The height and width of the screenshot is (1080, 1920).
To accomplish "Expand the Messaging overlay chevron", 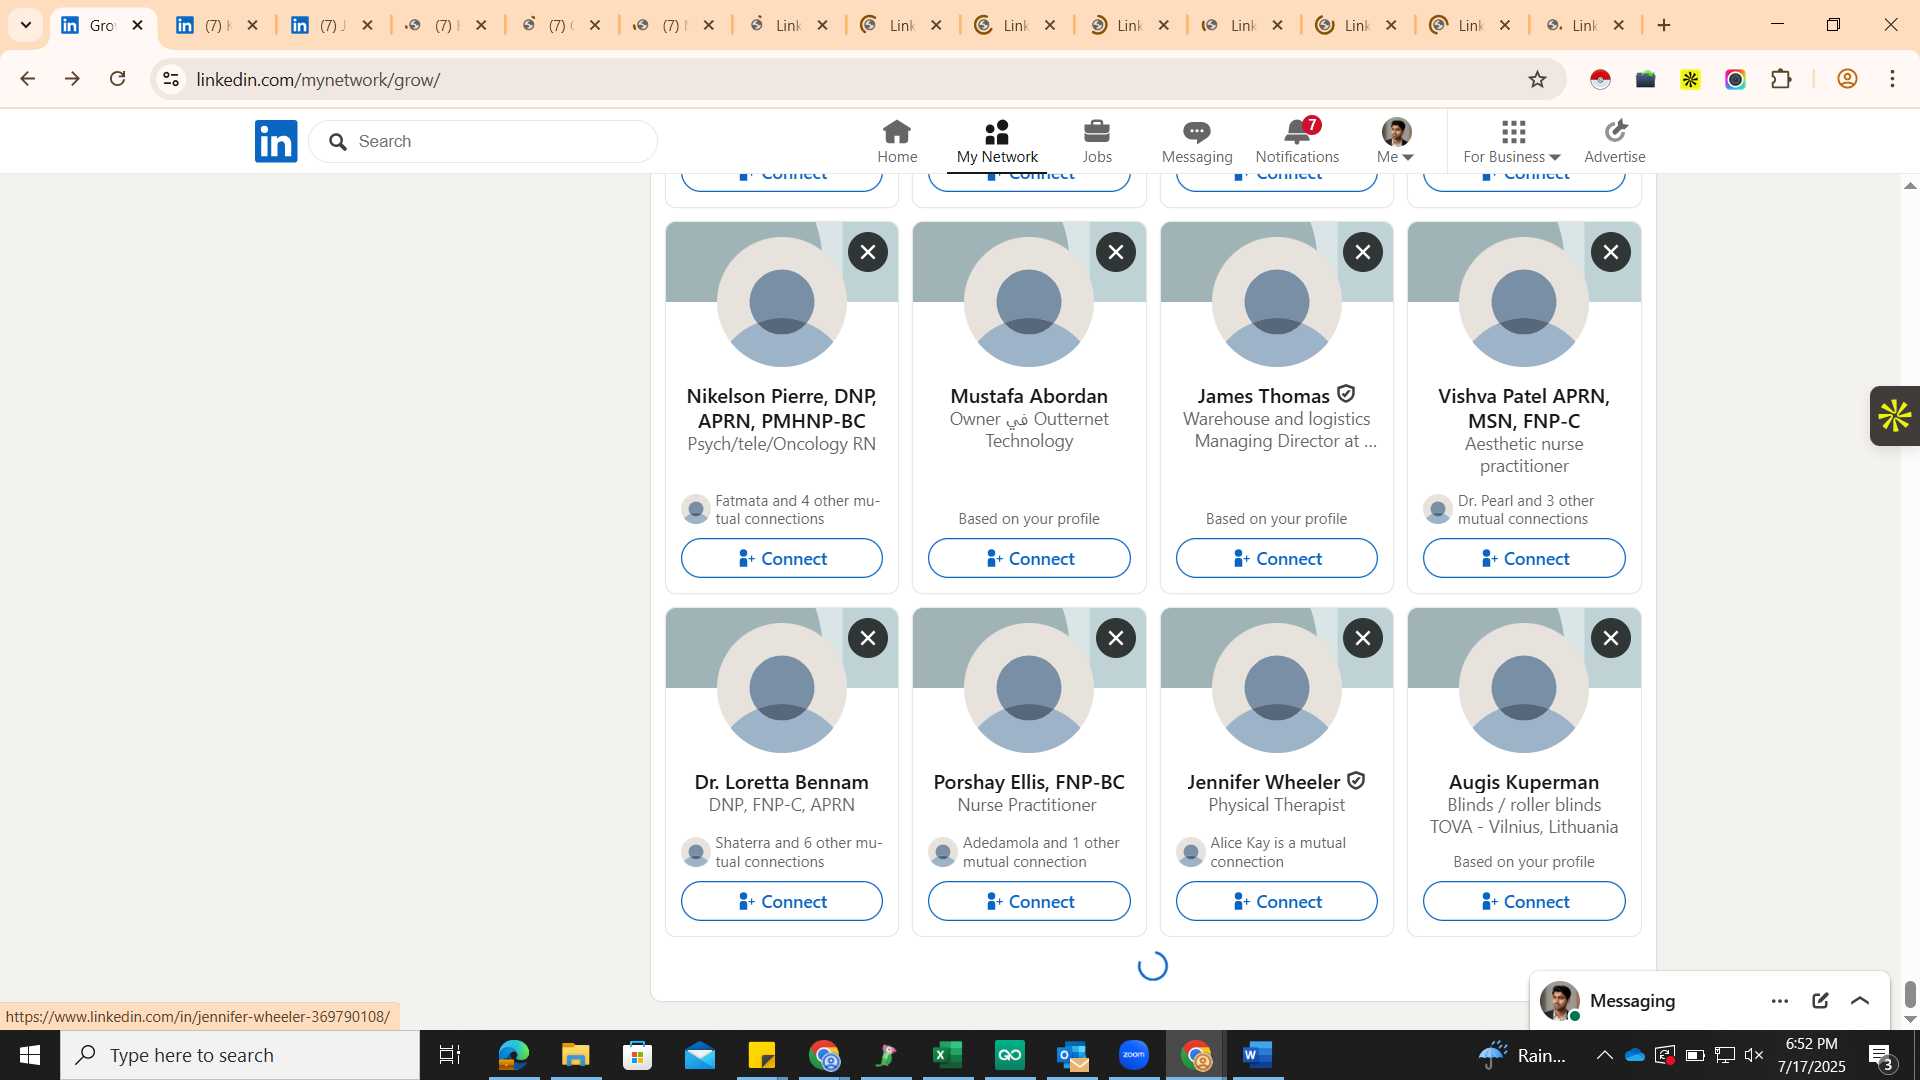I will click(x=1860, y=1000).
